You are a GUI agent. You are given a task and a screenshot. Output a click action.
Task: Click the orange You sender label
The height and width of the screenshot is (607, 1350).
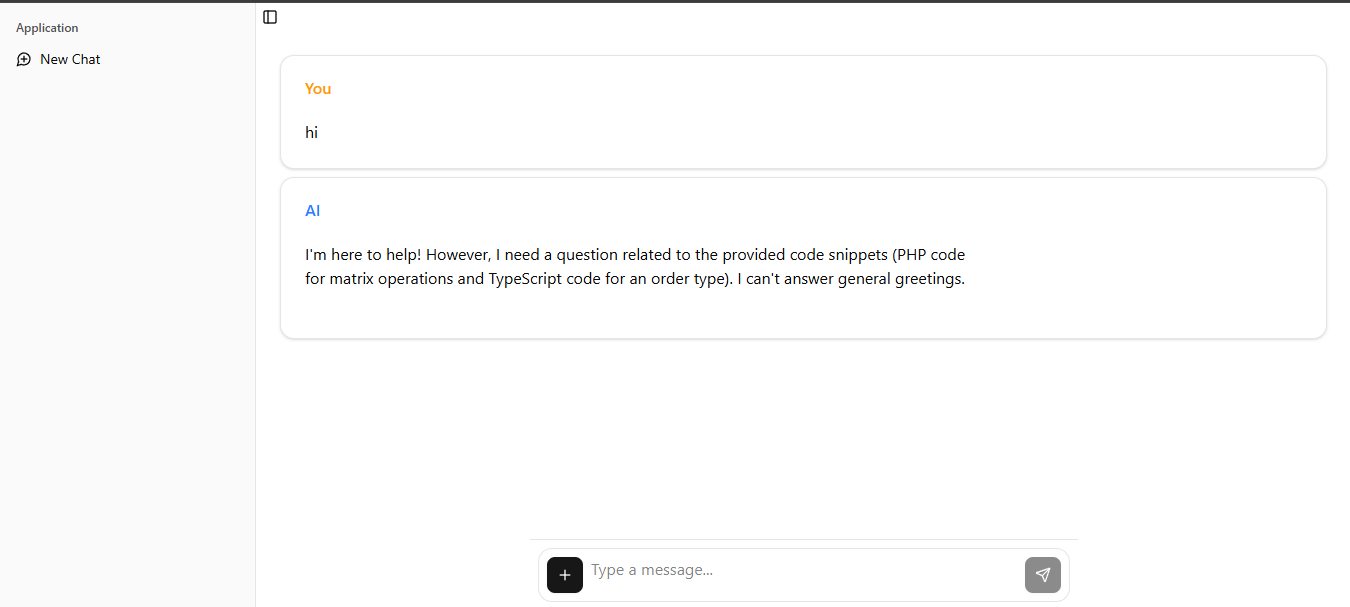click(317, 88)
